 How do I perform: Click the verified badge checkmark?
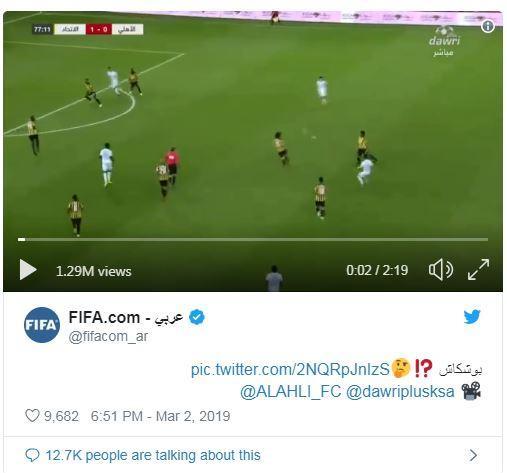[x=197, y=317]
